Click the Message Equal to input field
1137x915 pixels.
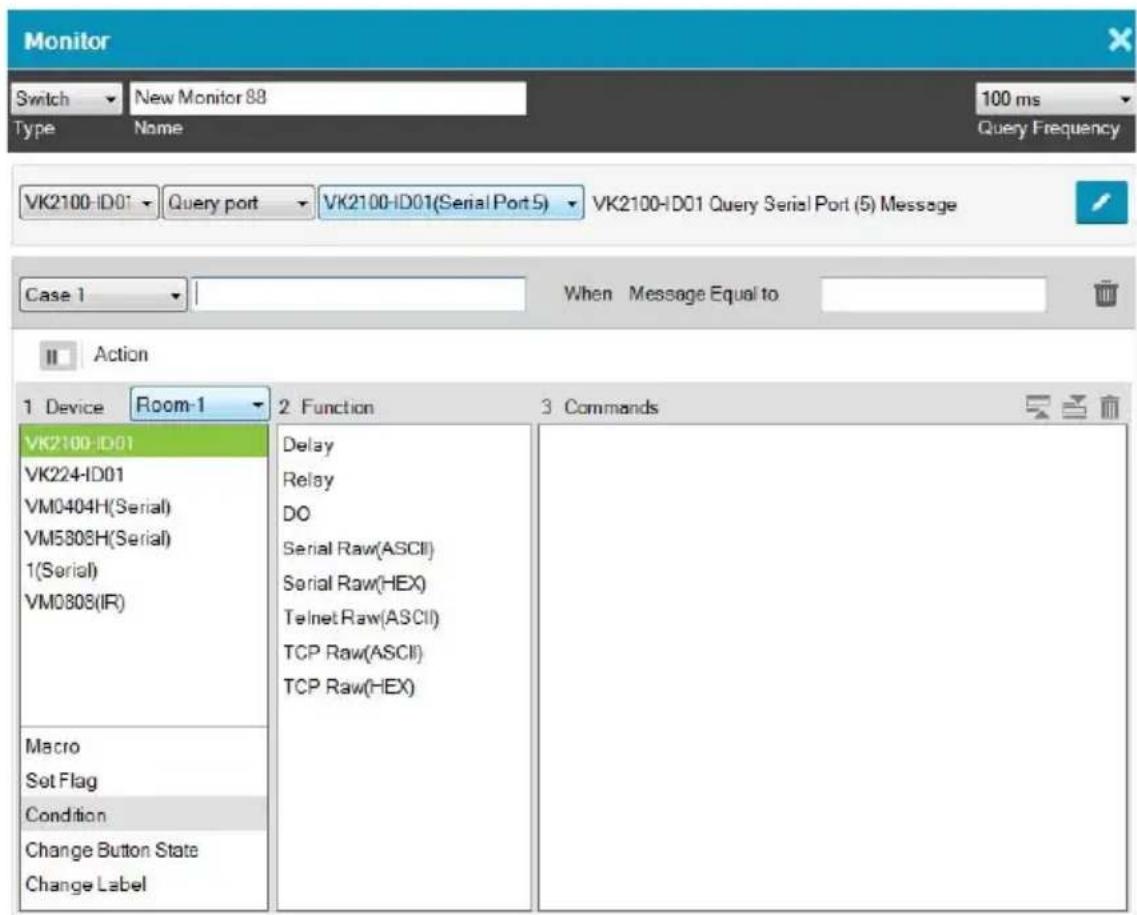point(933,294)
